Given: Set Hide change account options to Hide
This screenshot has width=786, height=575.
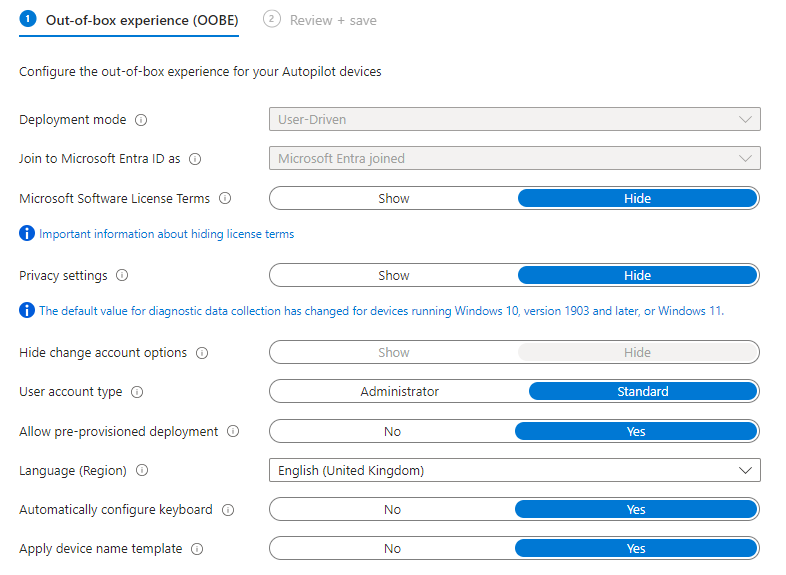Looking at the screenshot, I should 637,352.
